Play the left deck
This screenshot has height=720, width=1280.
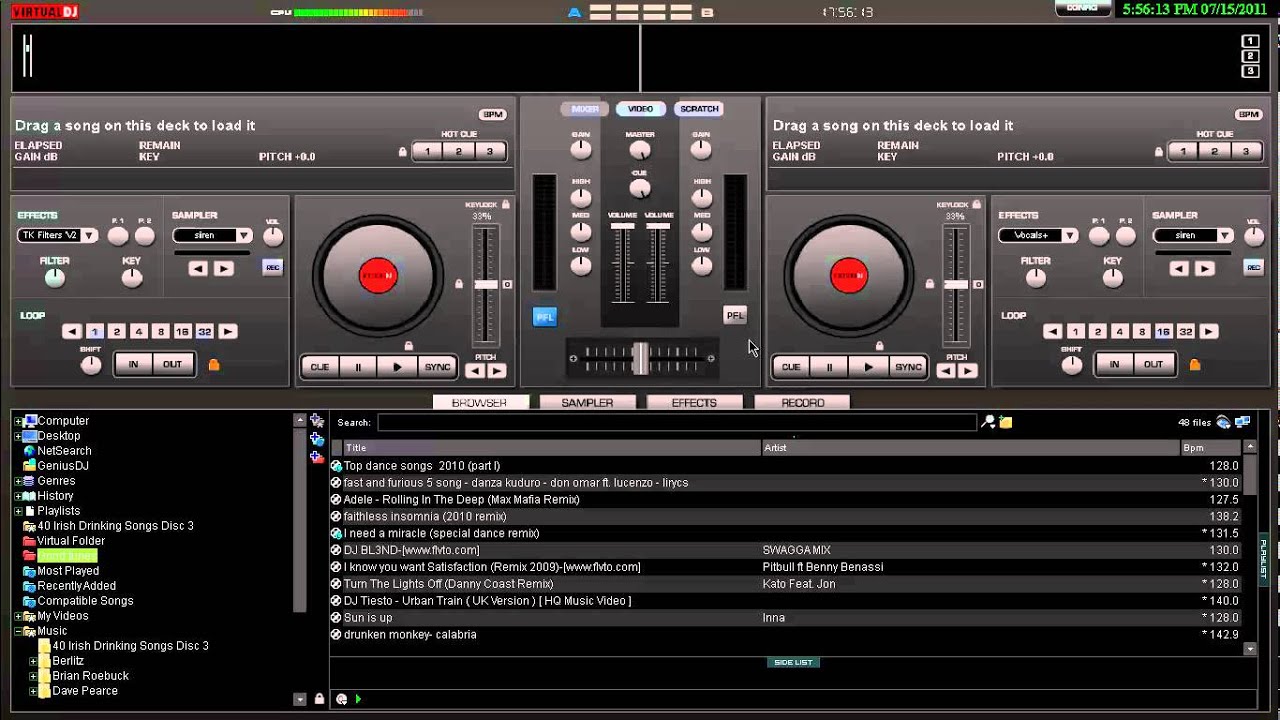tap(397, 367)
